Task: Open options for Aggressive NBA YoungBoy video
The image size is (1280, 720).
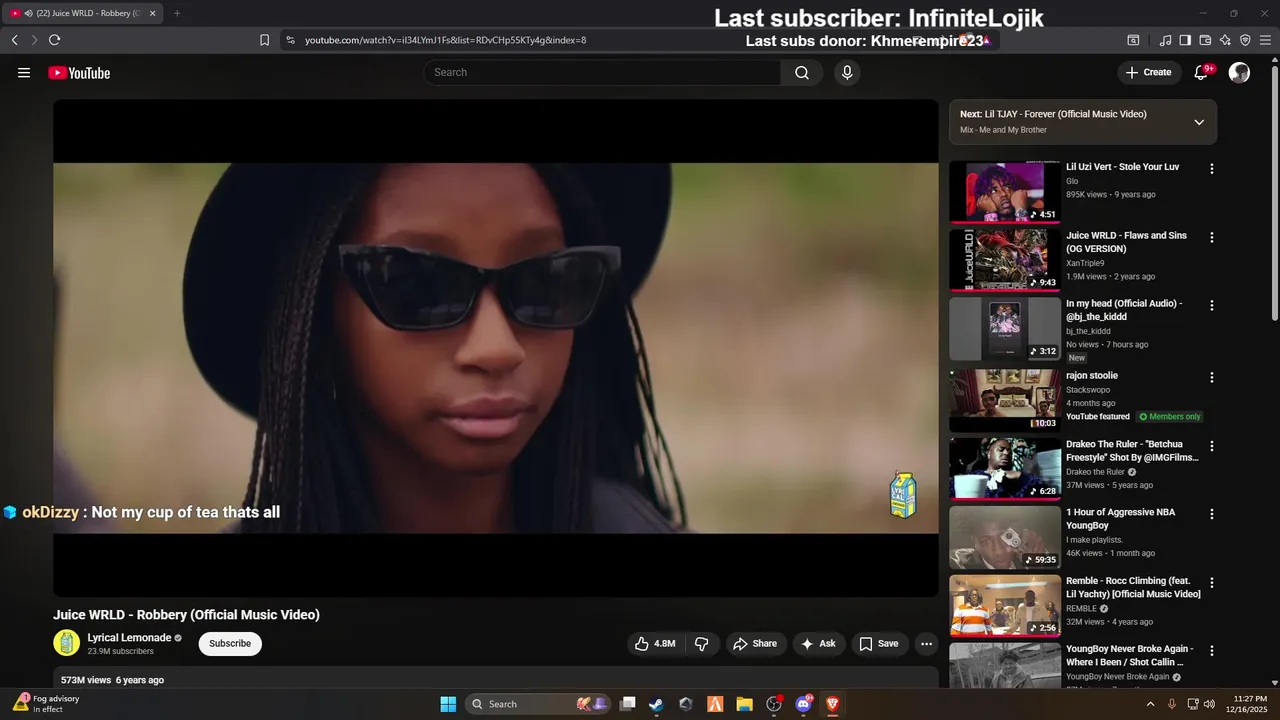Action: [1212, 514]
